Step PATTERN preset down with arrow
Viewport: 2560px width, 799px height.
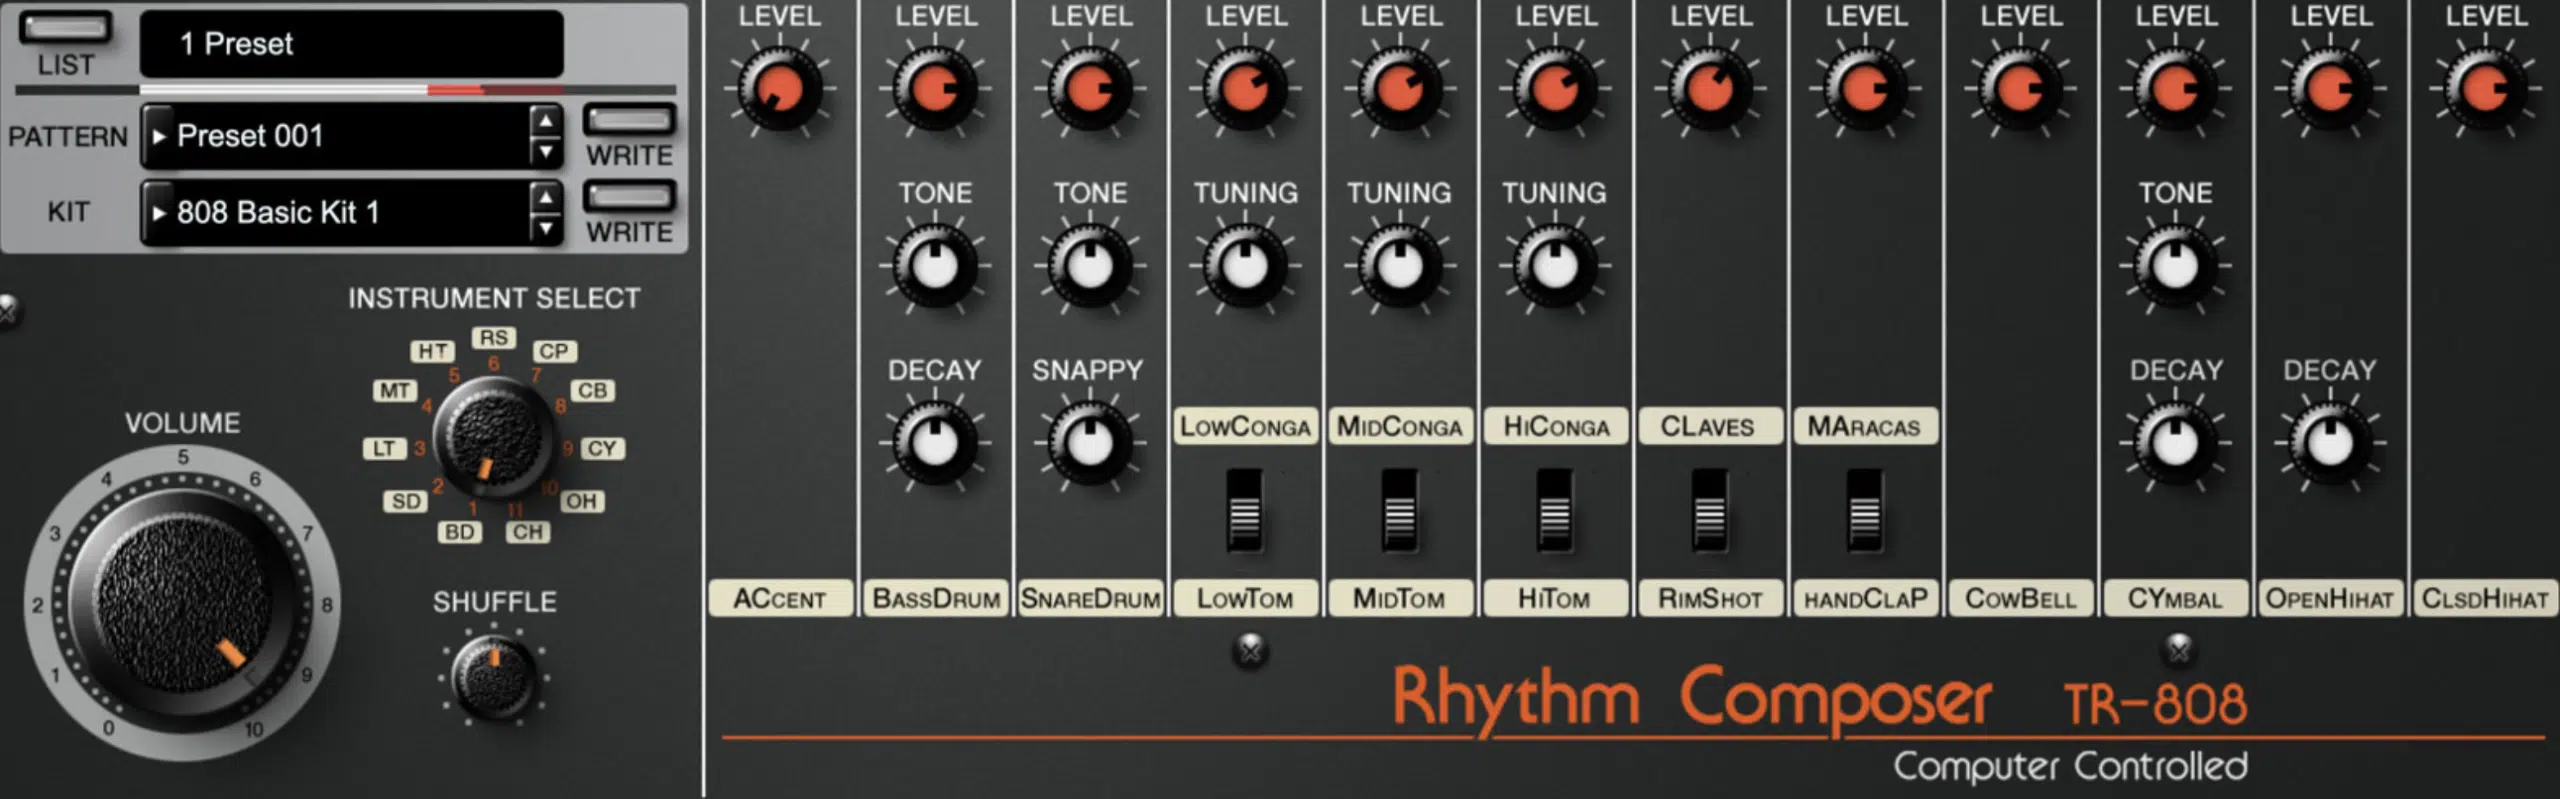[x=545, y=152]
